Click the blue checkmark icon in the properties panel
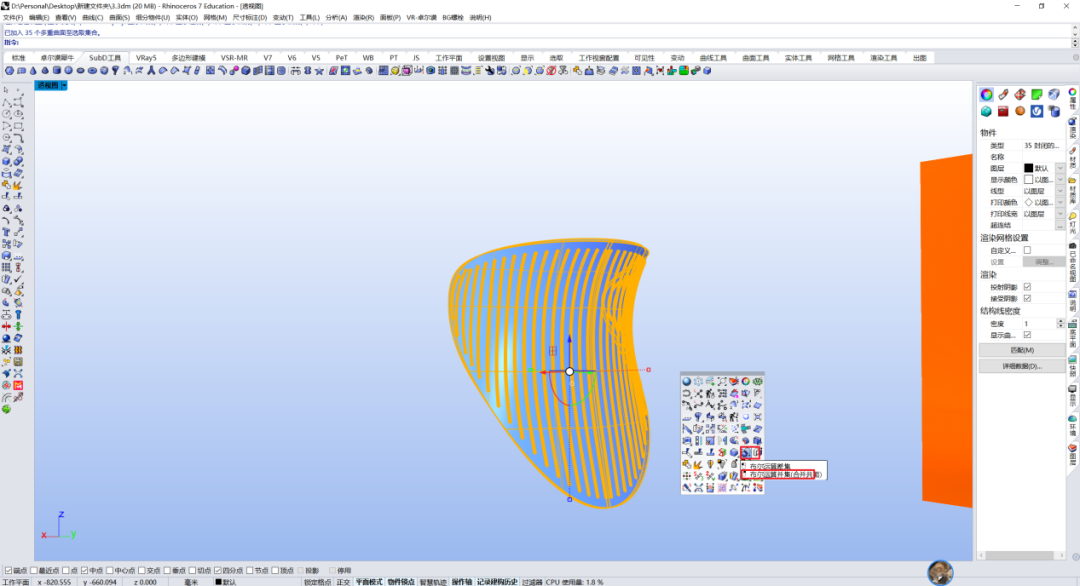 1037,111
